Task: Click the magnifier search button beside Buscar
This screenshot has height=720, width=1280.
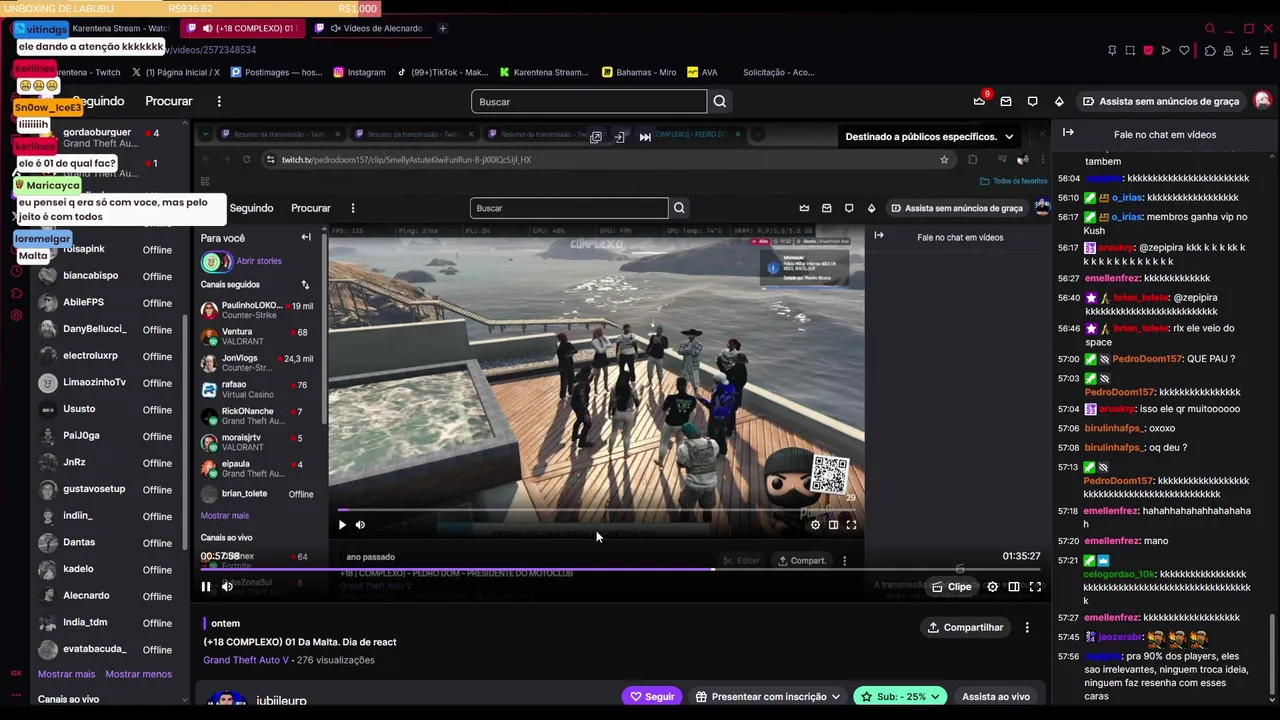Action: 720,101
